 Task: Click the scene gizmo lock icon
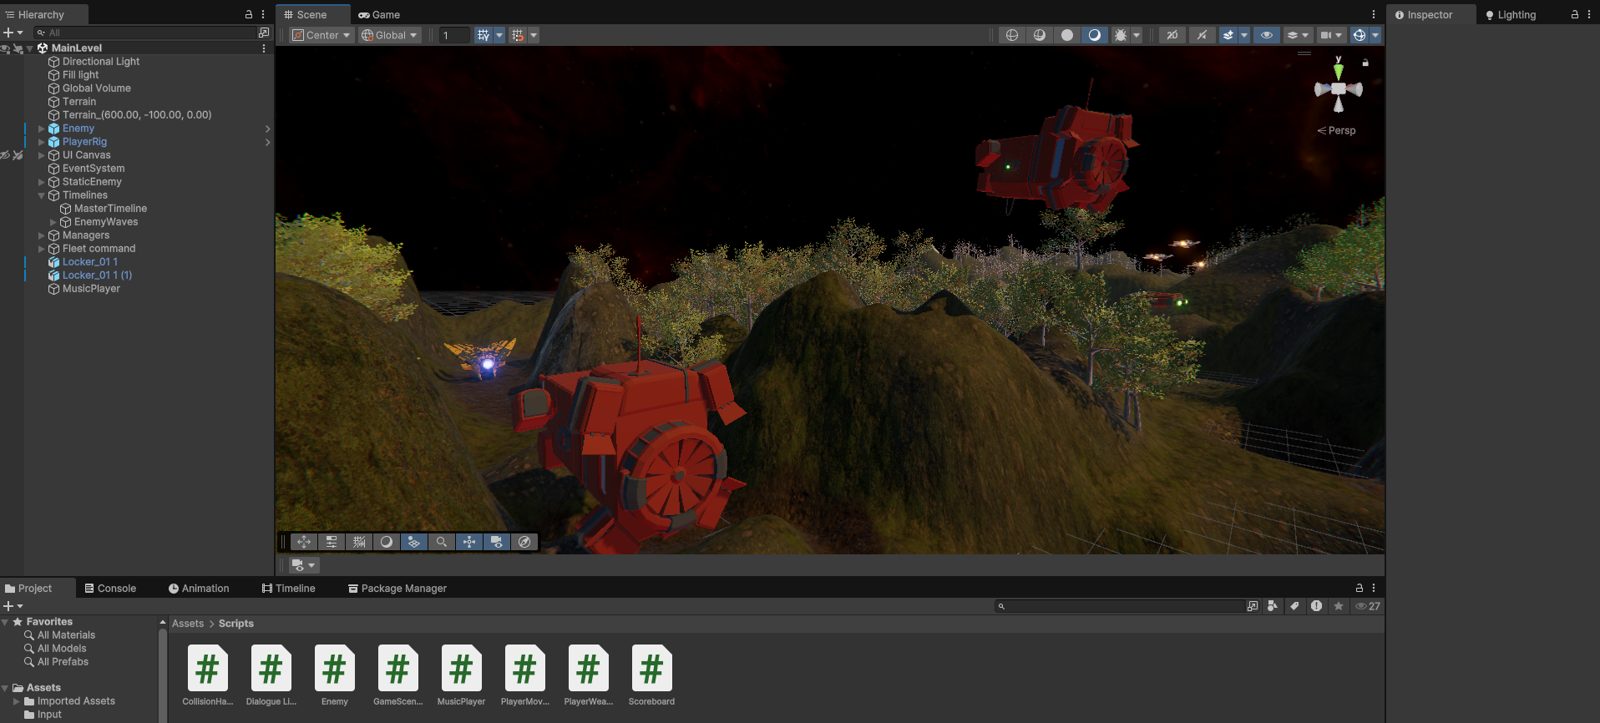tap(1365, 63)
